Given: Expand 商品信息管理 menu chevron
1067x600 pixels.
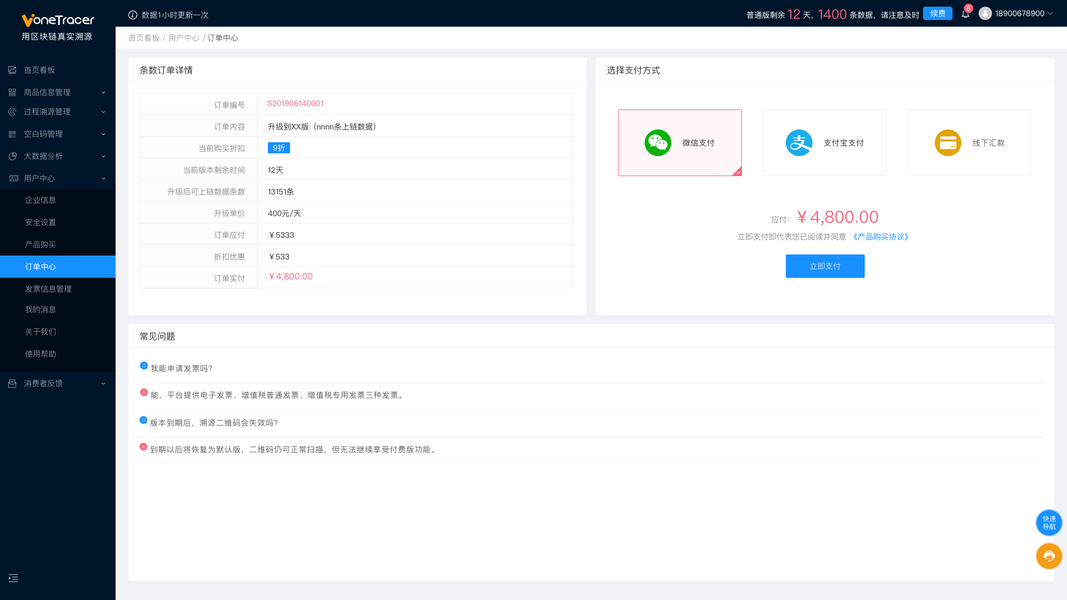Looking at the screenshot, I should (x=103, y=93).
